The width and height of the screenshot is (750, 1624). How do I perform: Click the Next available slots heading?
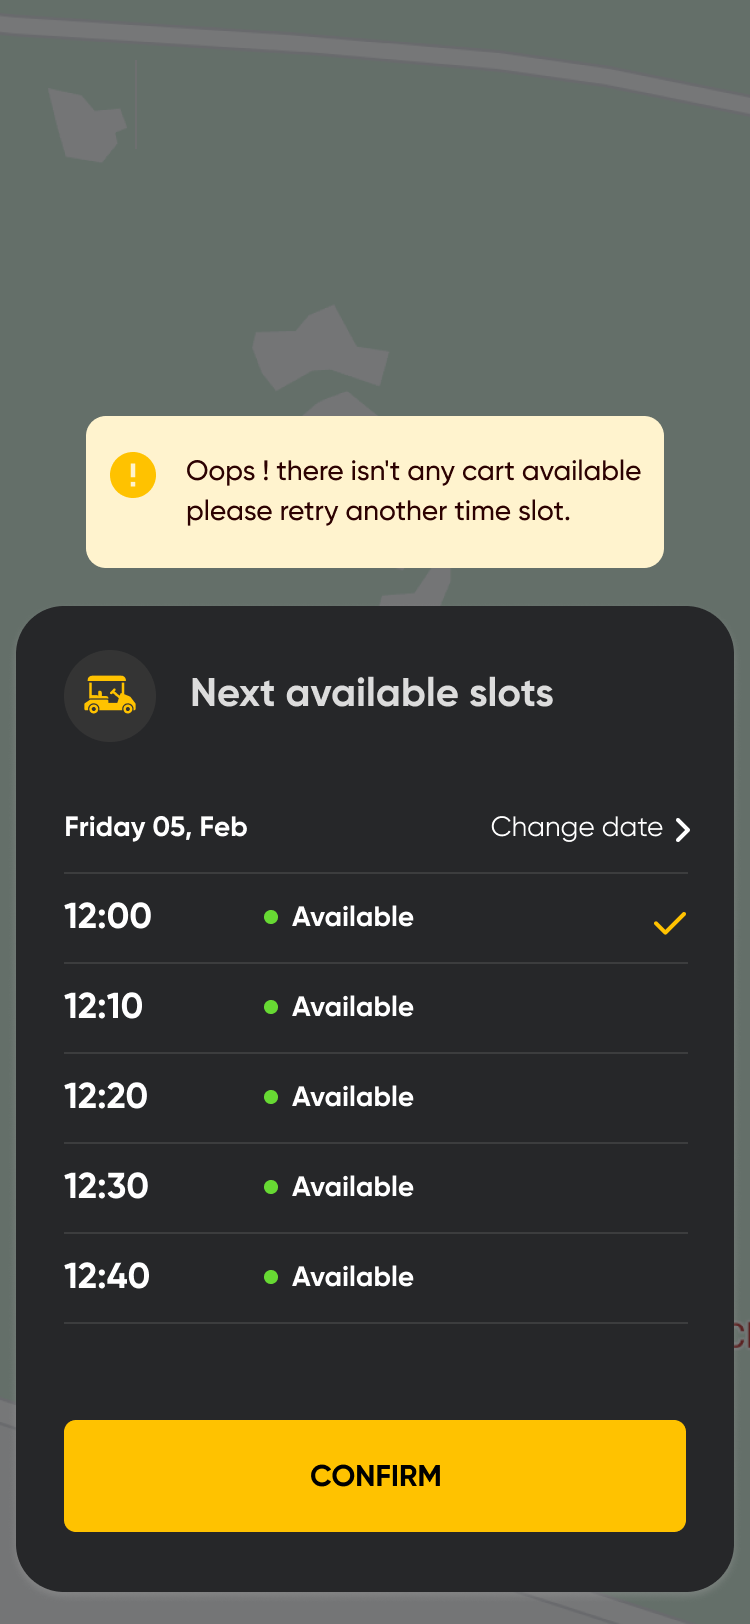coord(372,693)
